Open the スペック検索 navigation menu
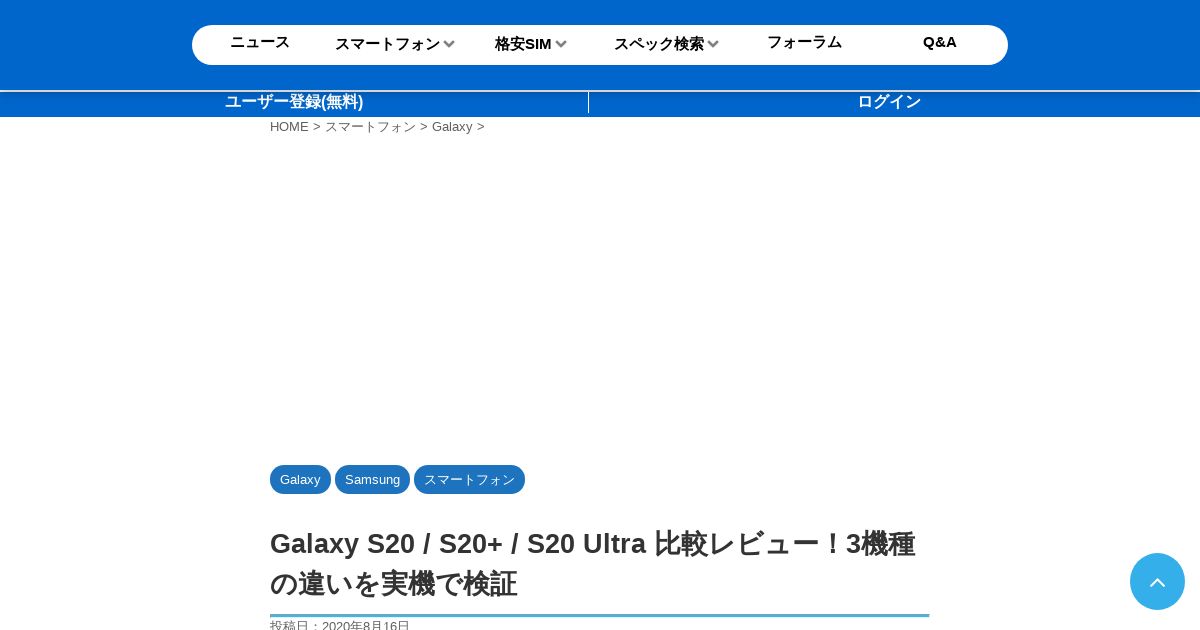Image resolution: width=1200 pixels, height=630 pixels. [659, 44]
